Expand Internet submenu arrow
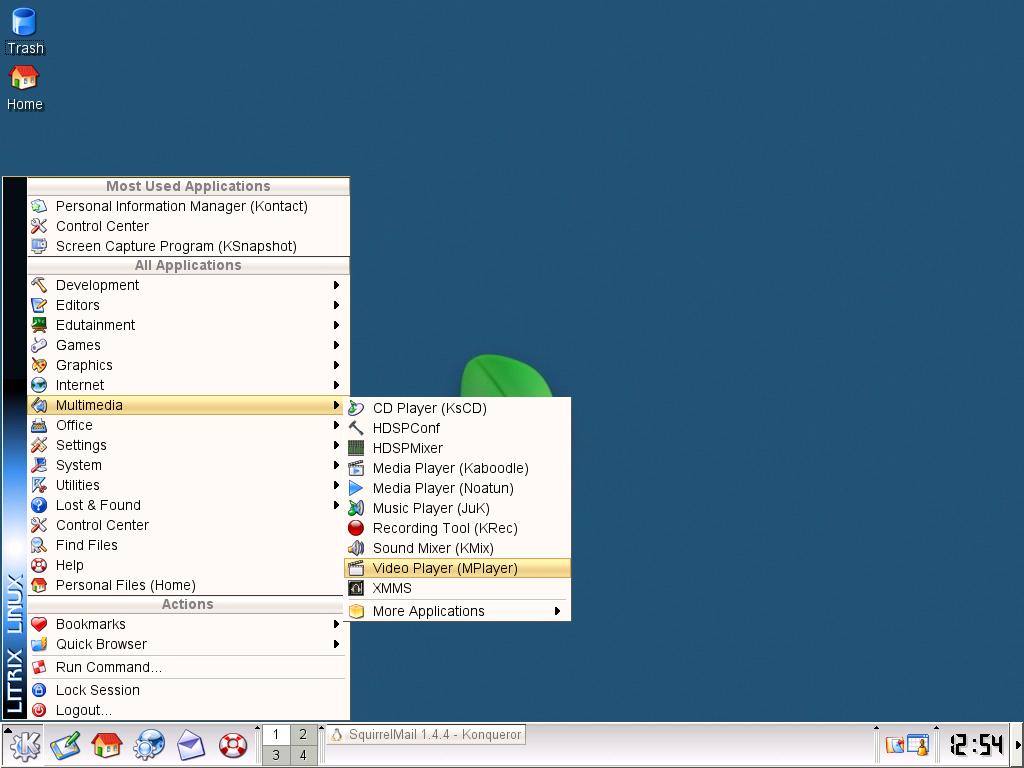 pyautogui.click(x=336, y=385)
